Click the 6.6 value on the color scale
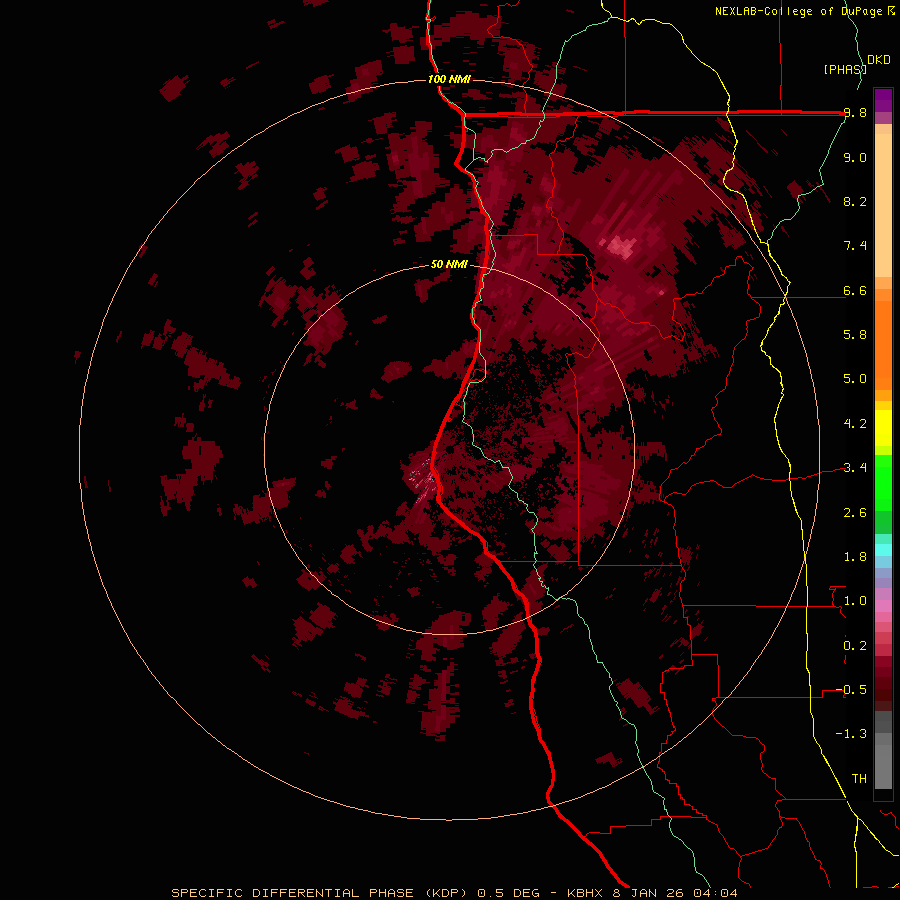Image resolution: width=900 pixels, height=900 pixels. pyautogui.click(x=855, y=290)
